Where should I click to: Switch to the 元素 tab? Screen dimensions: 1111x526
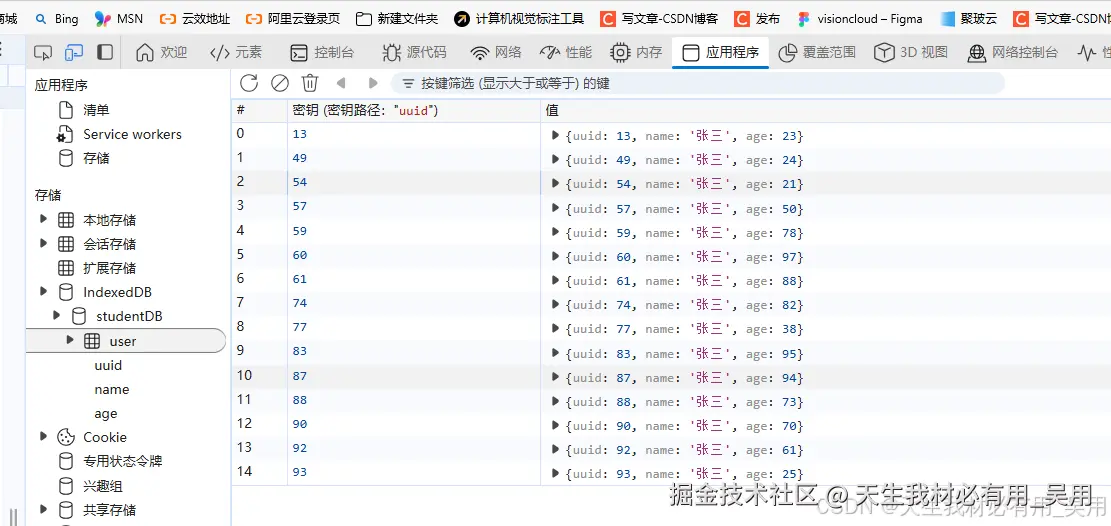click(236, 52)
